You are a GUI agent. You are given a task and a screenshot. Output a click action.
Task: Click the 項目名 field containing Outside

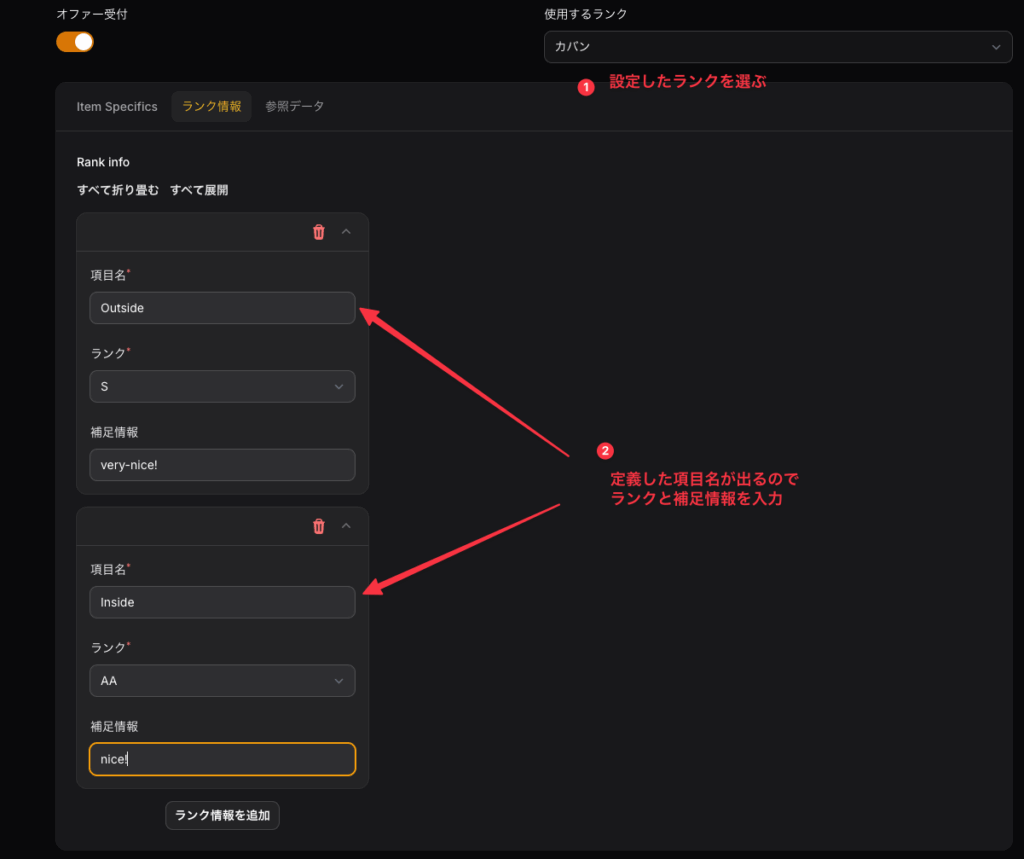221,308
